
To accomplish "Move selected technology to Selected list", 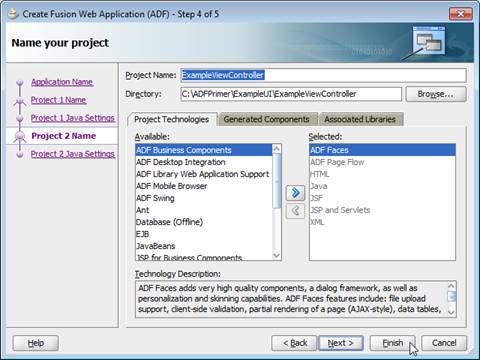I will point(295,193).
